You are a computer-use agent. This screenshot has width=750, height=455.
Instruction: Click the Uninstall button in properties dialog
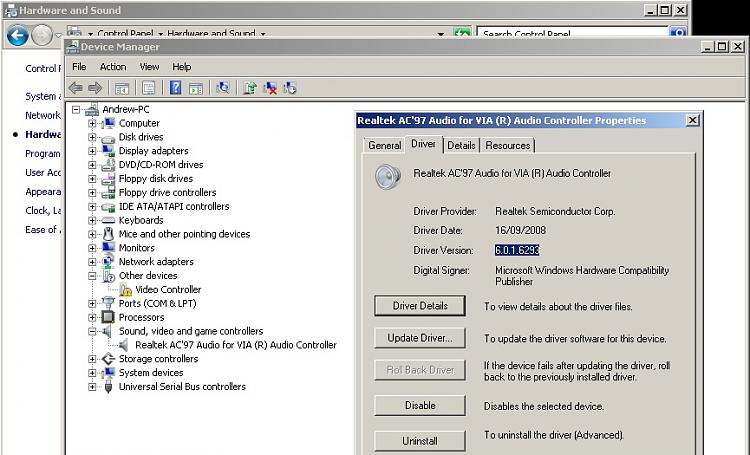pyautogui.click(x=420, y=441)
